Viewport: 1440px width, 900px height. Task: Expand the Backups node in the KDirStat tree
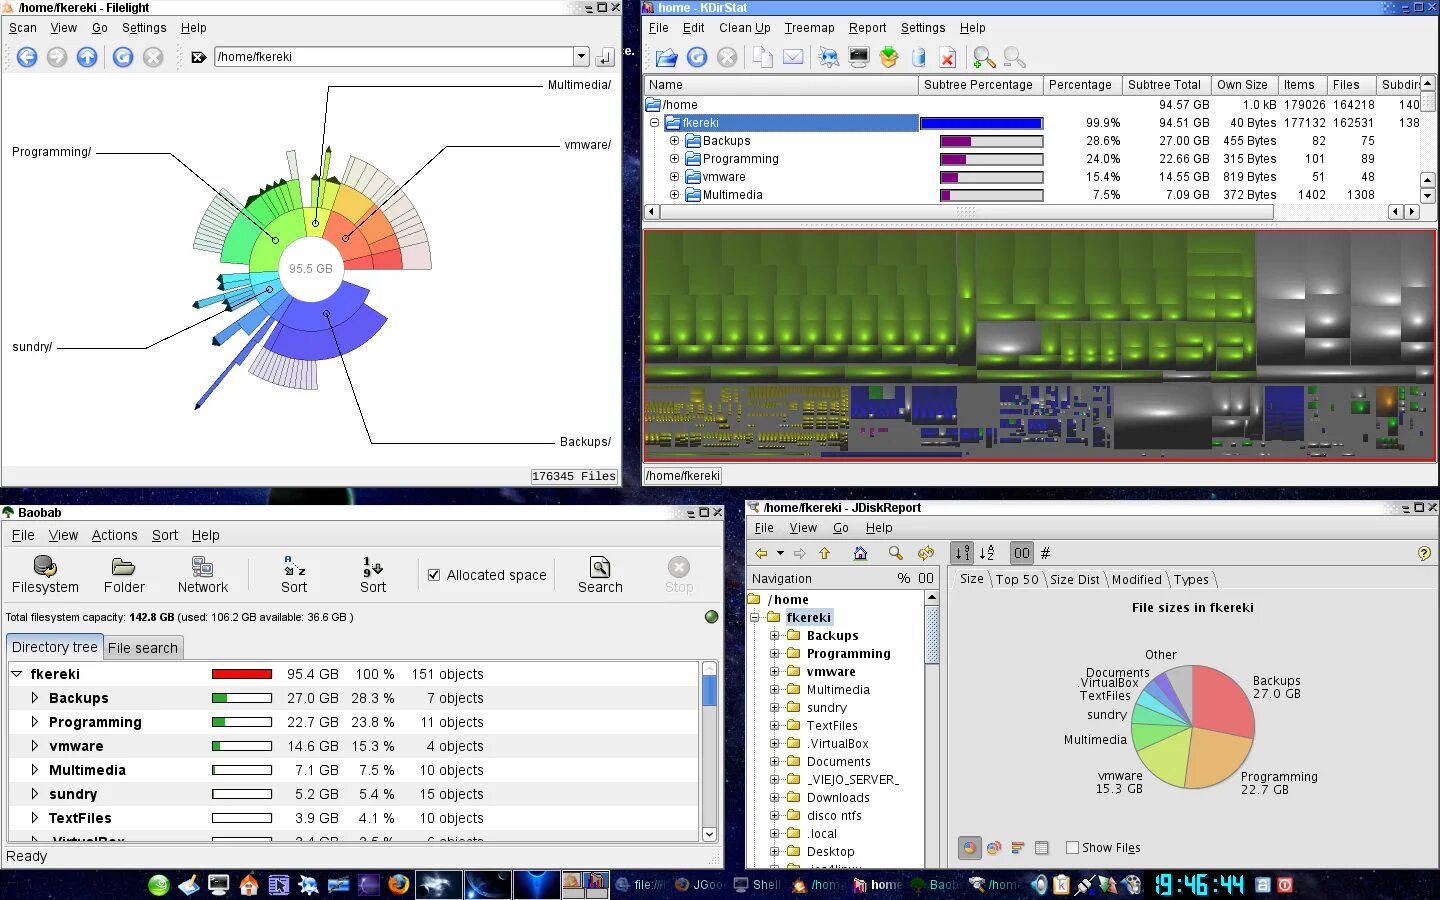[x=674, y=141]
